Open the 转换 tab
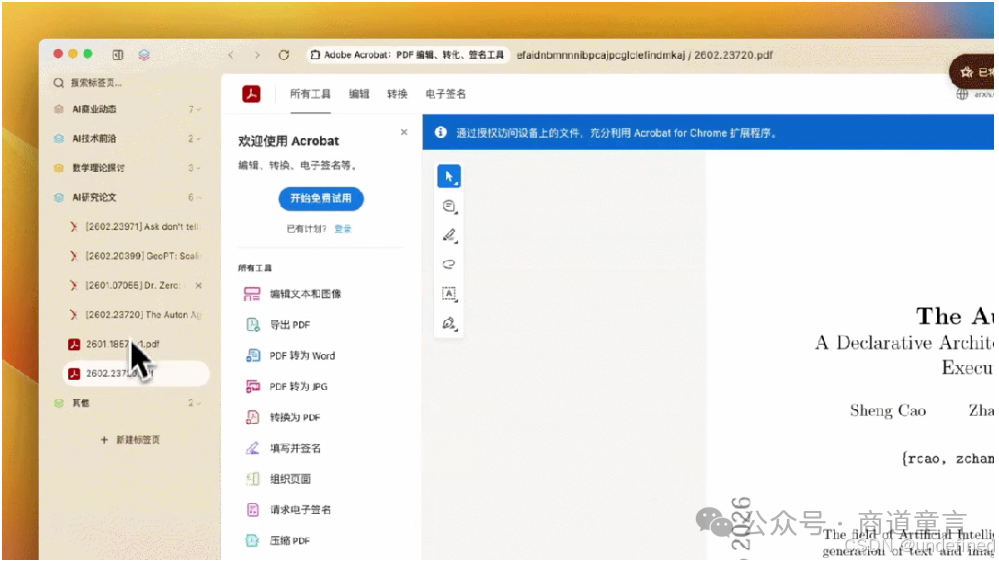 (397, 94)
